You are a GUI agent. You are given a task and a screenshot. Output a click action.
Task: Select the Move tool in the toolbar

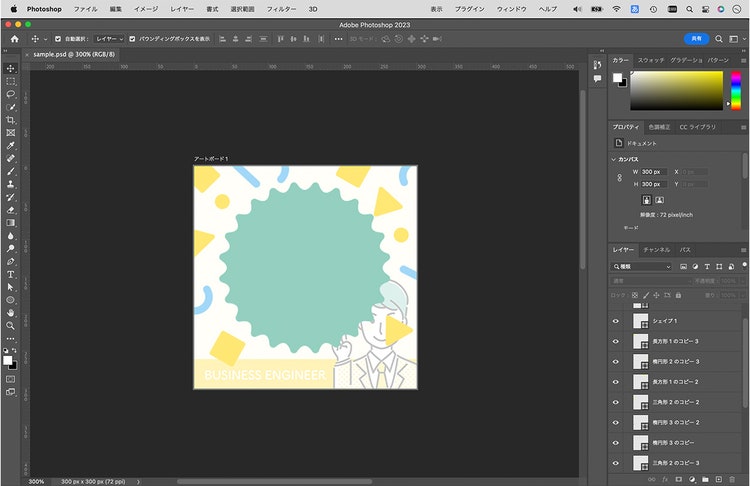click(x=11, y=68)
